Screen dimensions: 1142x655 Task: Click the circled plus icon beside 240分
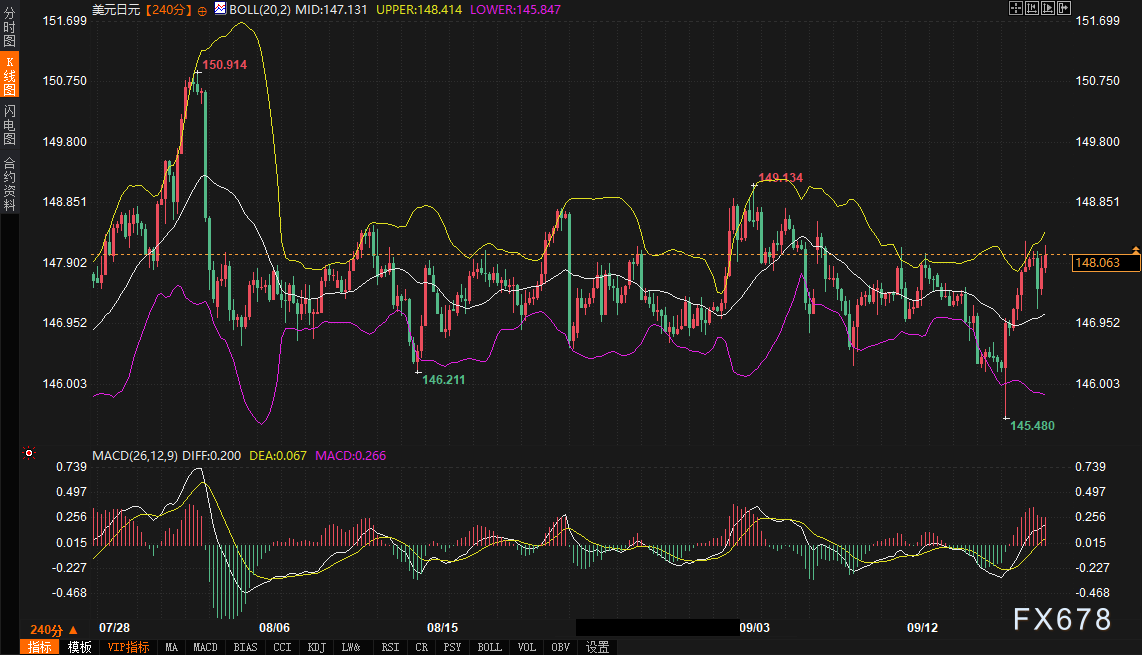coord(203,9)
